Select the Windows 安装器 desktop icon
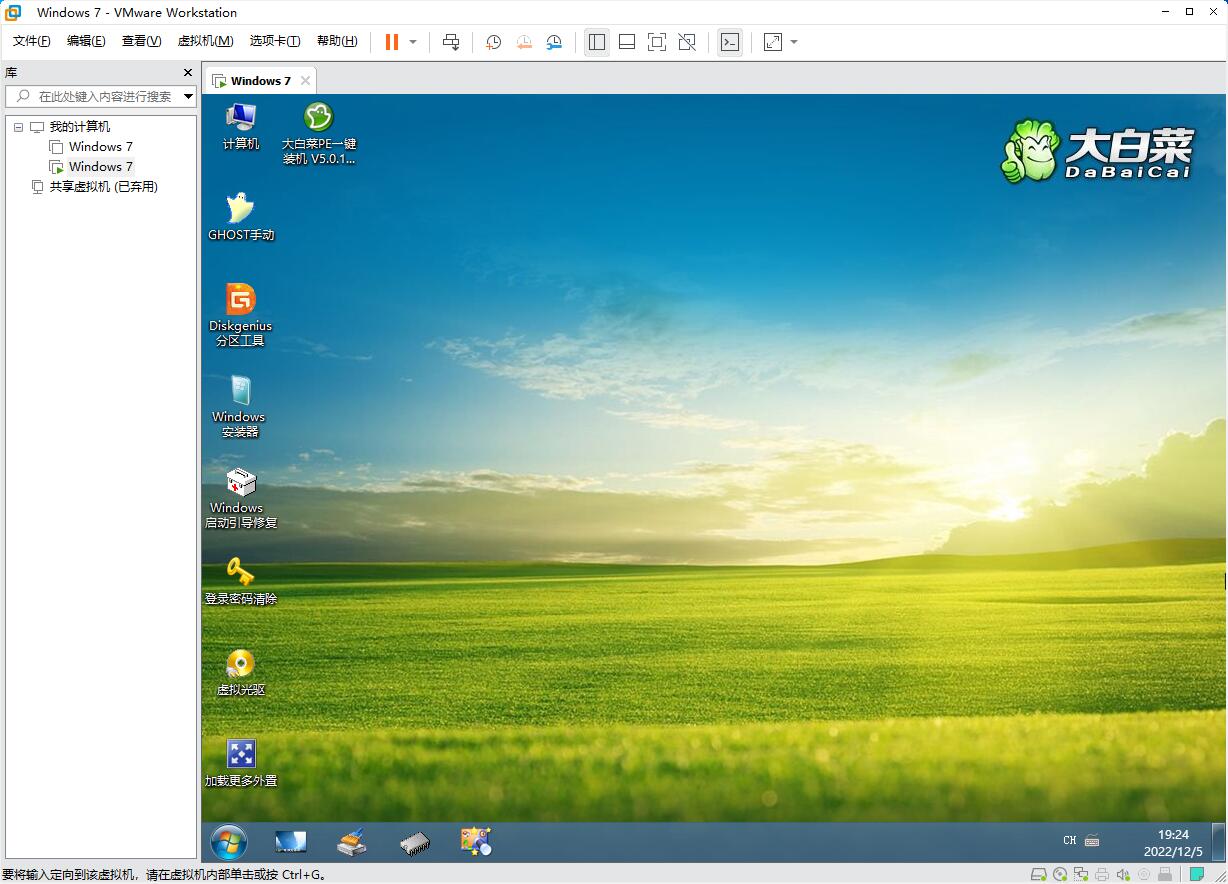 (240, 406)
